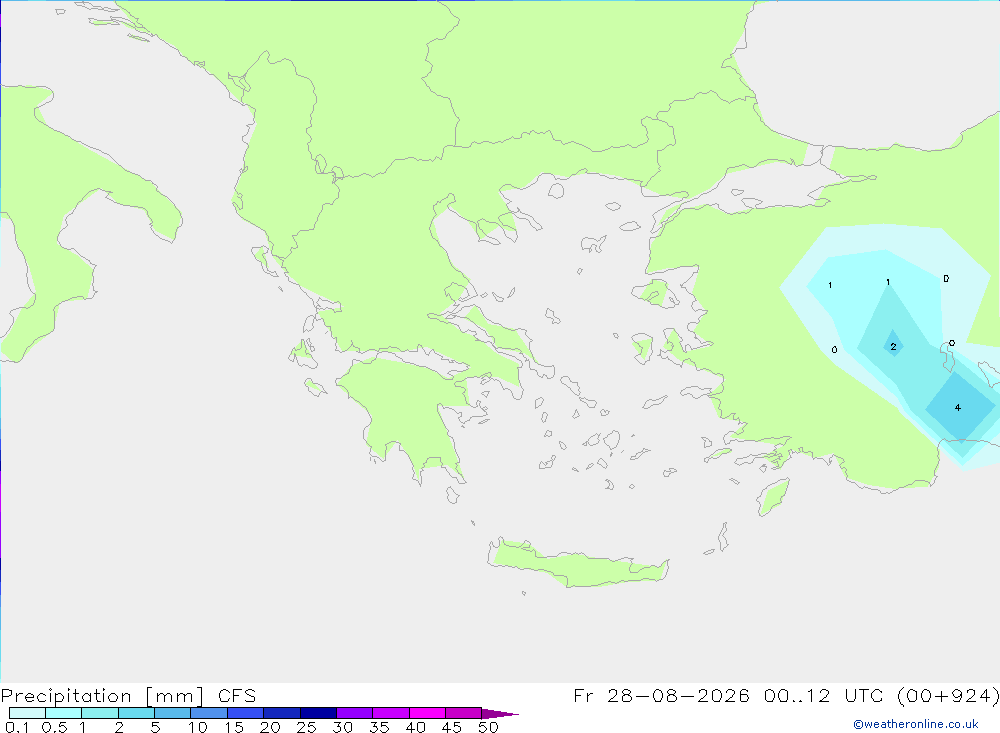Click the 0.1–0.5 mm legend color swatch
The height and width of the screenshot is (733, 1000).
click(27, 713)
